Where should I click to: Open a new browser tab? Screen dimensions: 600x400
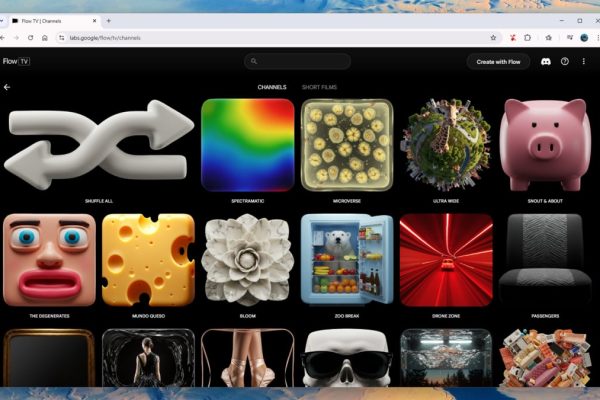109,21
